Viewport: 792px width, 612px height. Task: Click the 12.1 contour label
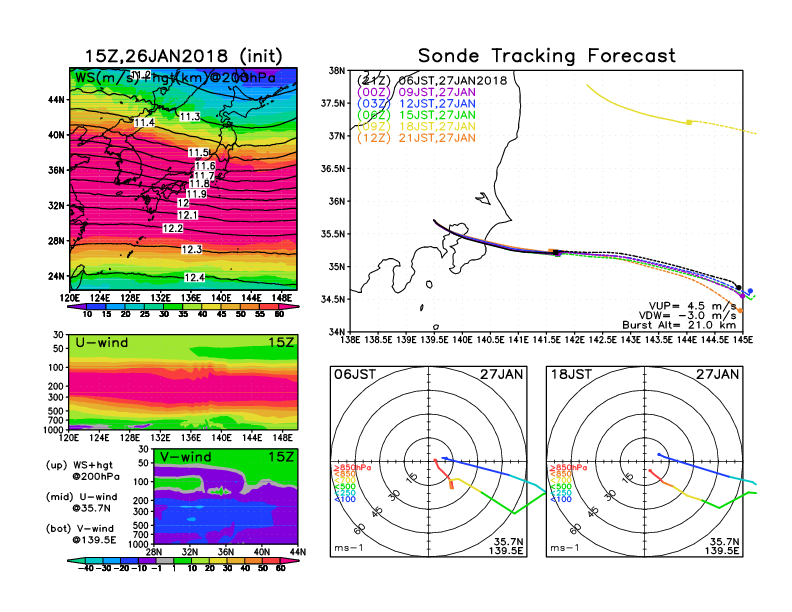point(187,215)
